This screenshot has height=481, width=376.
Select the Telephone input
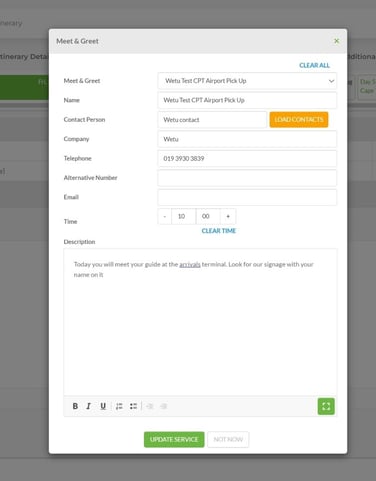[x=247, y=158]
